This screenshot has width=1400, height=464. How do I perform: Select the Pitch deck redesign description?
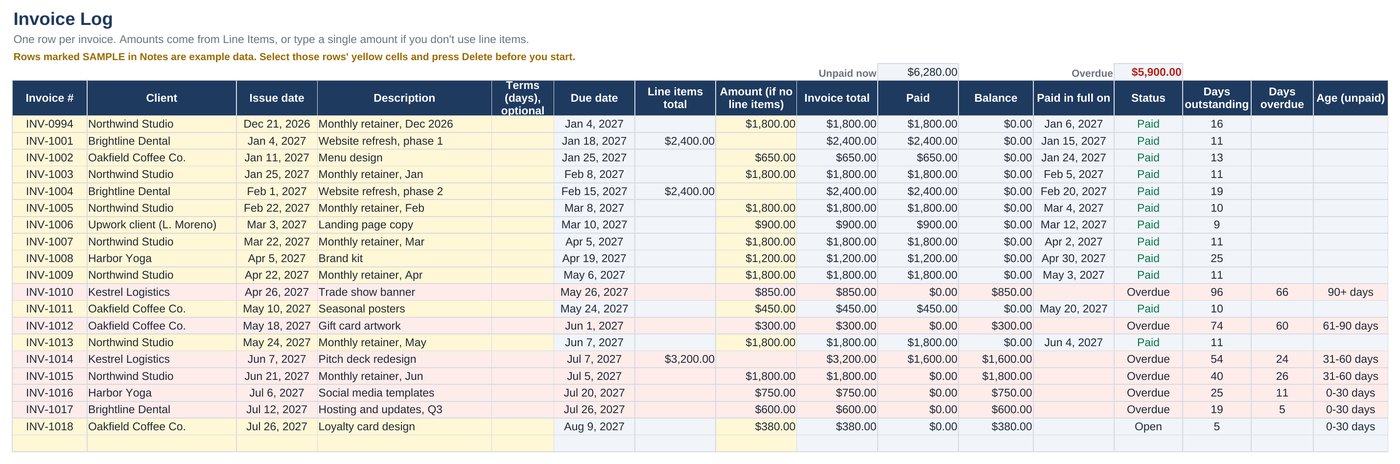pos(404,359)
